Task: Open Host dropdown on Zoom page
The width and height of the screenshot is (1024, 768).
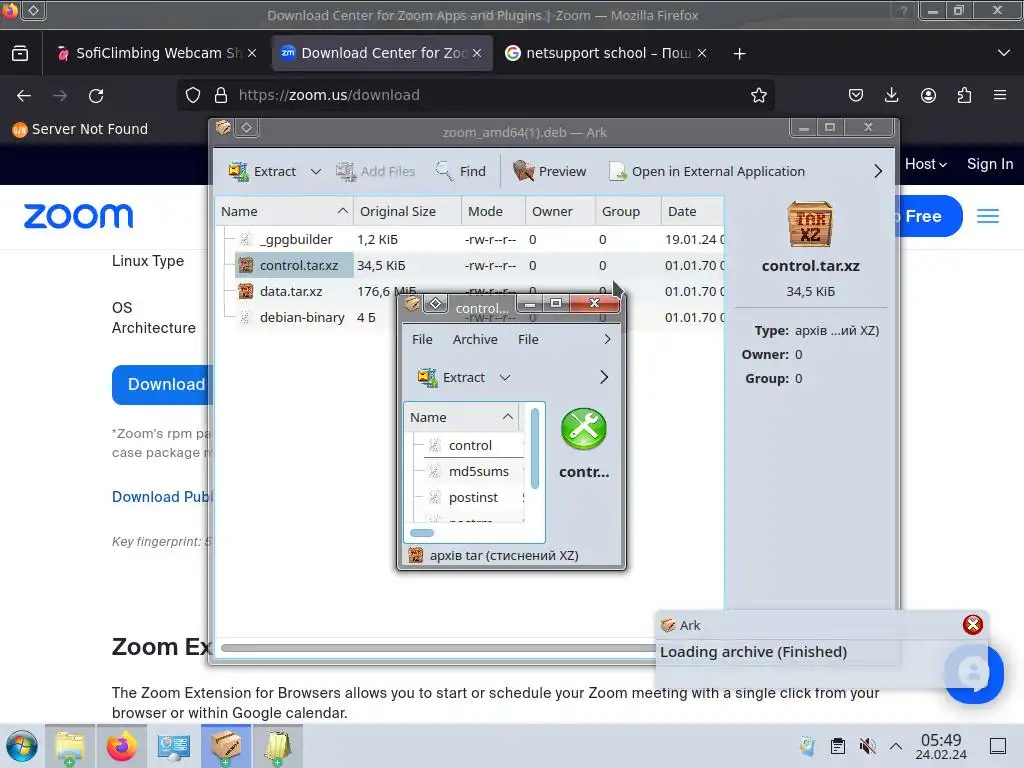Action: click(925, 164)
